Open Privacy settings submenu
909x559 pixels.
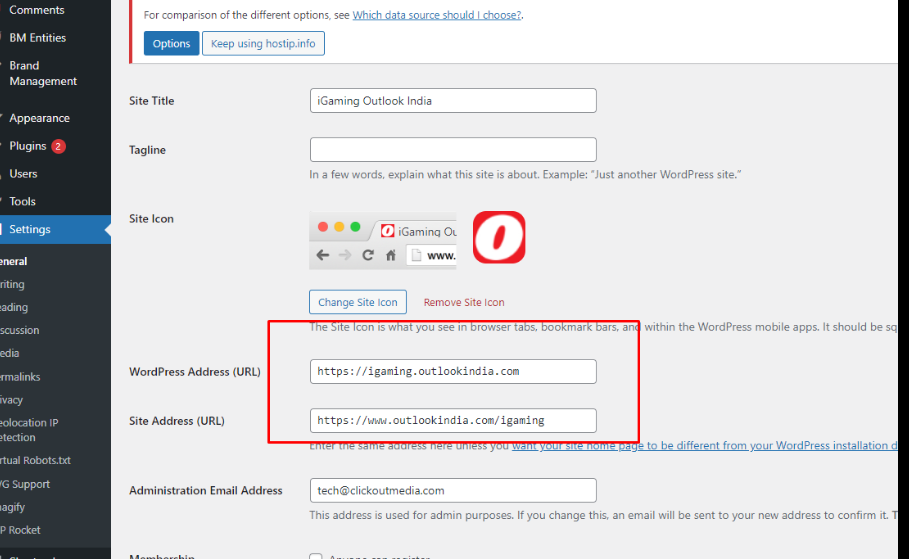coord(12,400)
